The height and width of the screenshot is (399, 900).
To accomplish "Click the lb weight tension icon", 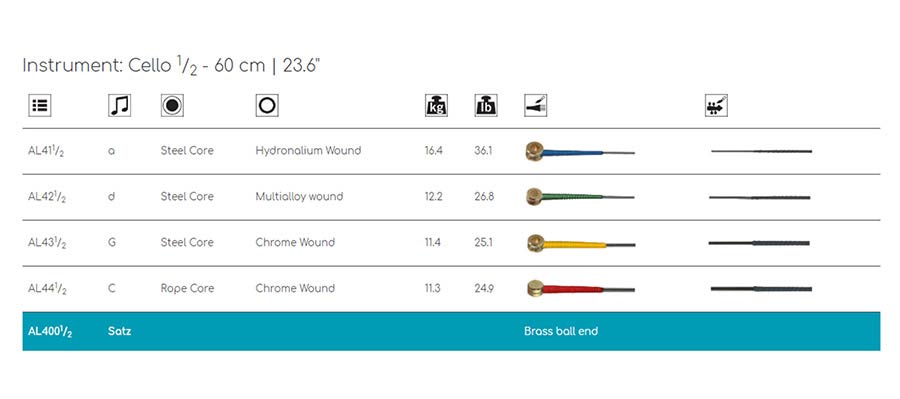I will pos(486,106).
